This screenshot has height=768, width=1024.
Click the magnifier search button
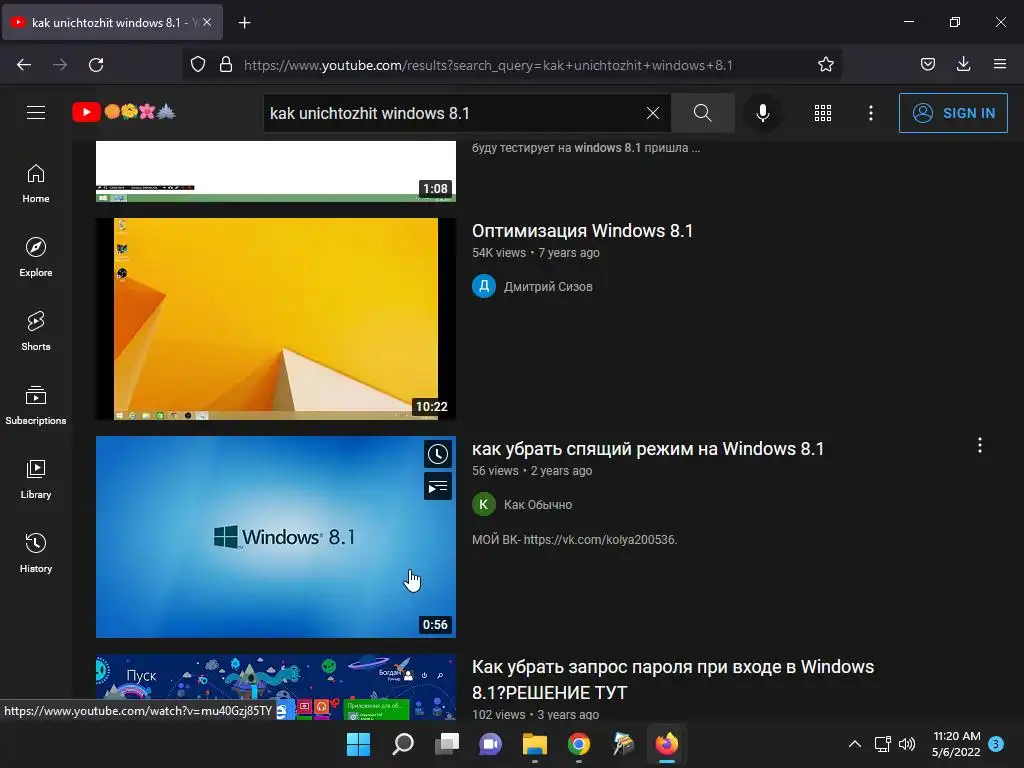(x=702, y=113)
